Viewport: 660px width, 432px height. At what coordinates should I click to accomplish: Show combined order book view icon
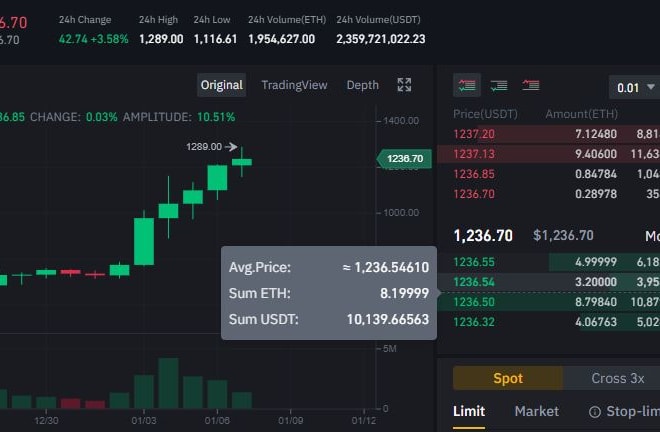(467, 85)
